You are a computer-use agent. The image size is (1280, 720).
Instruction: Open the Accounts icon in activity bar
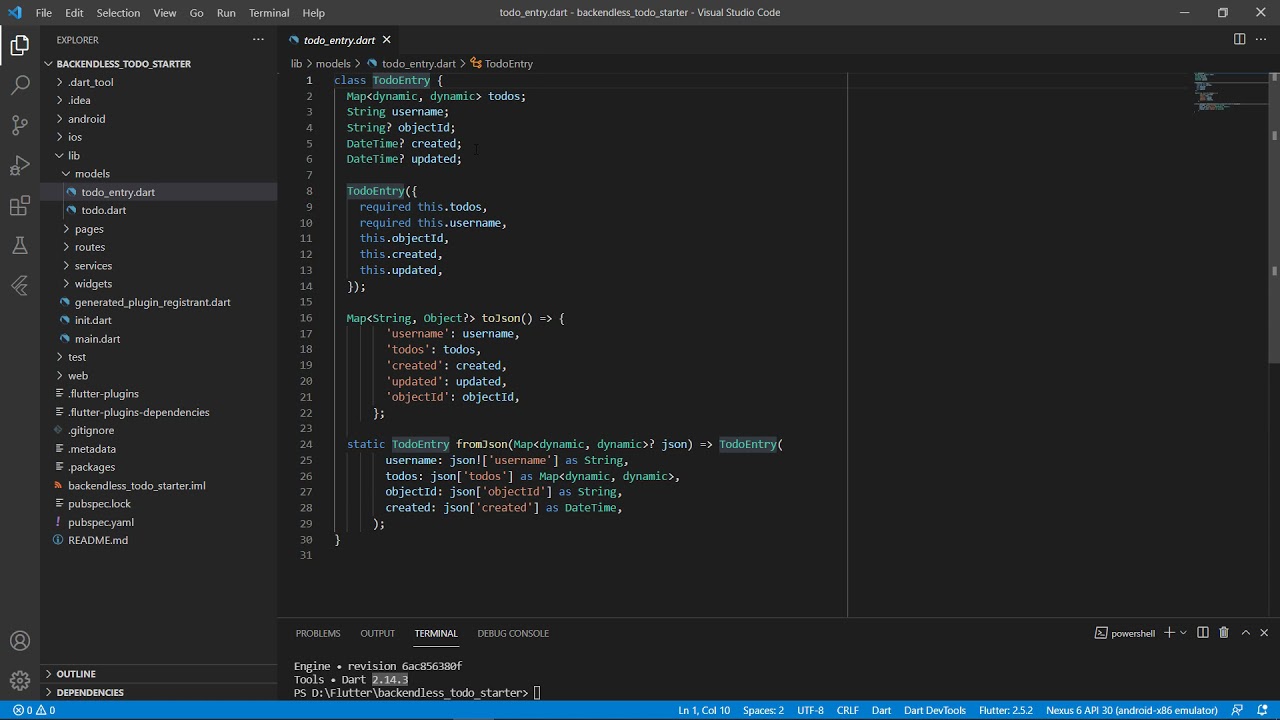(x=20, y=641)
